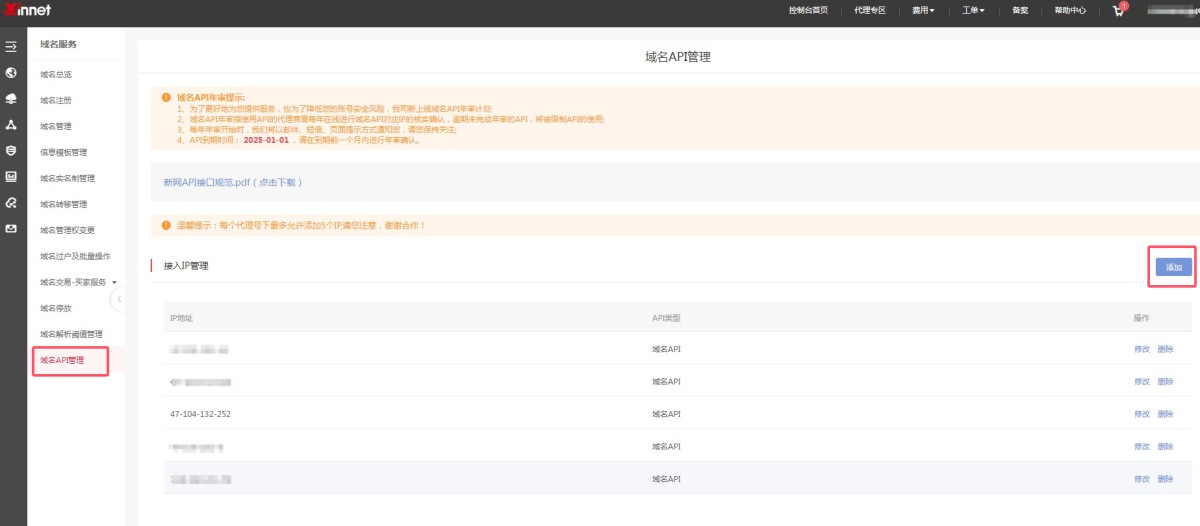Click the 添加 button
Viewport: 1200px width, 526px height.
(x=1173, y=267)
